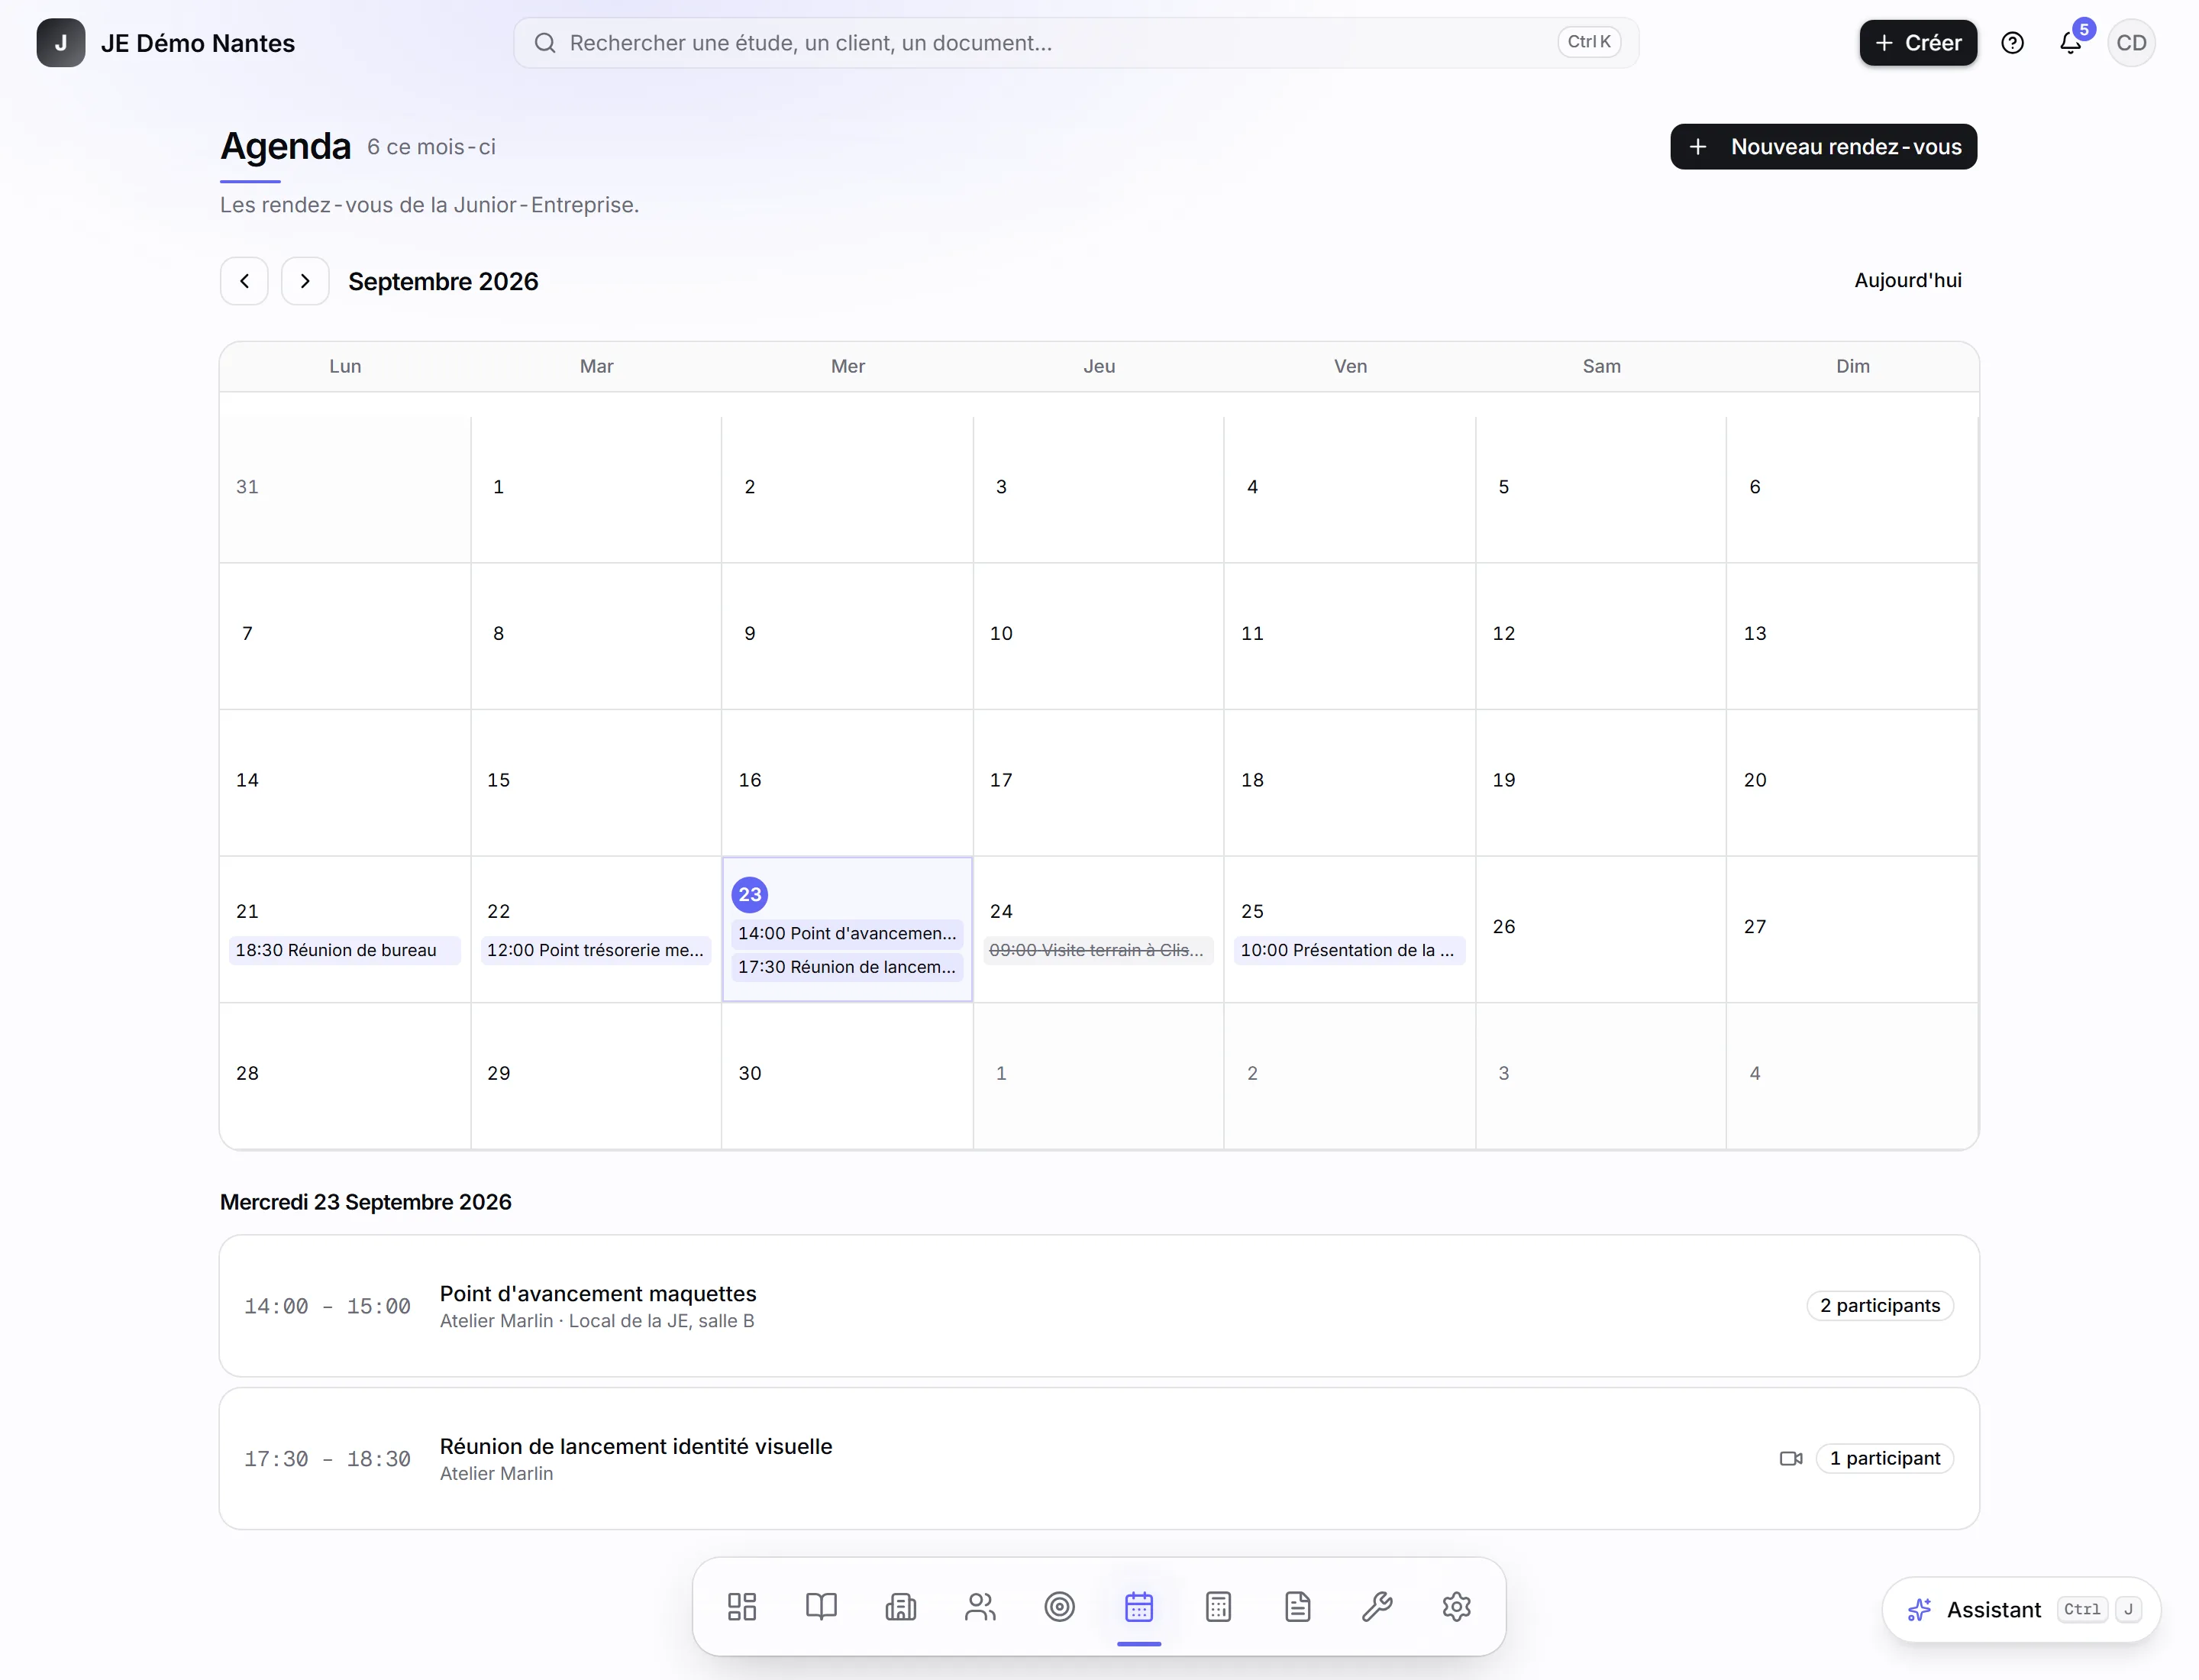Screen dimensions: 2199x1680
Task: Open the calculator icon in bottom dock
Action: (1218, 1606)
